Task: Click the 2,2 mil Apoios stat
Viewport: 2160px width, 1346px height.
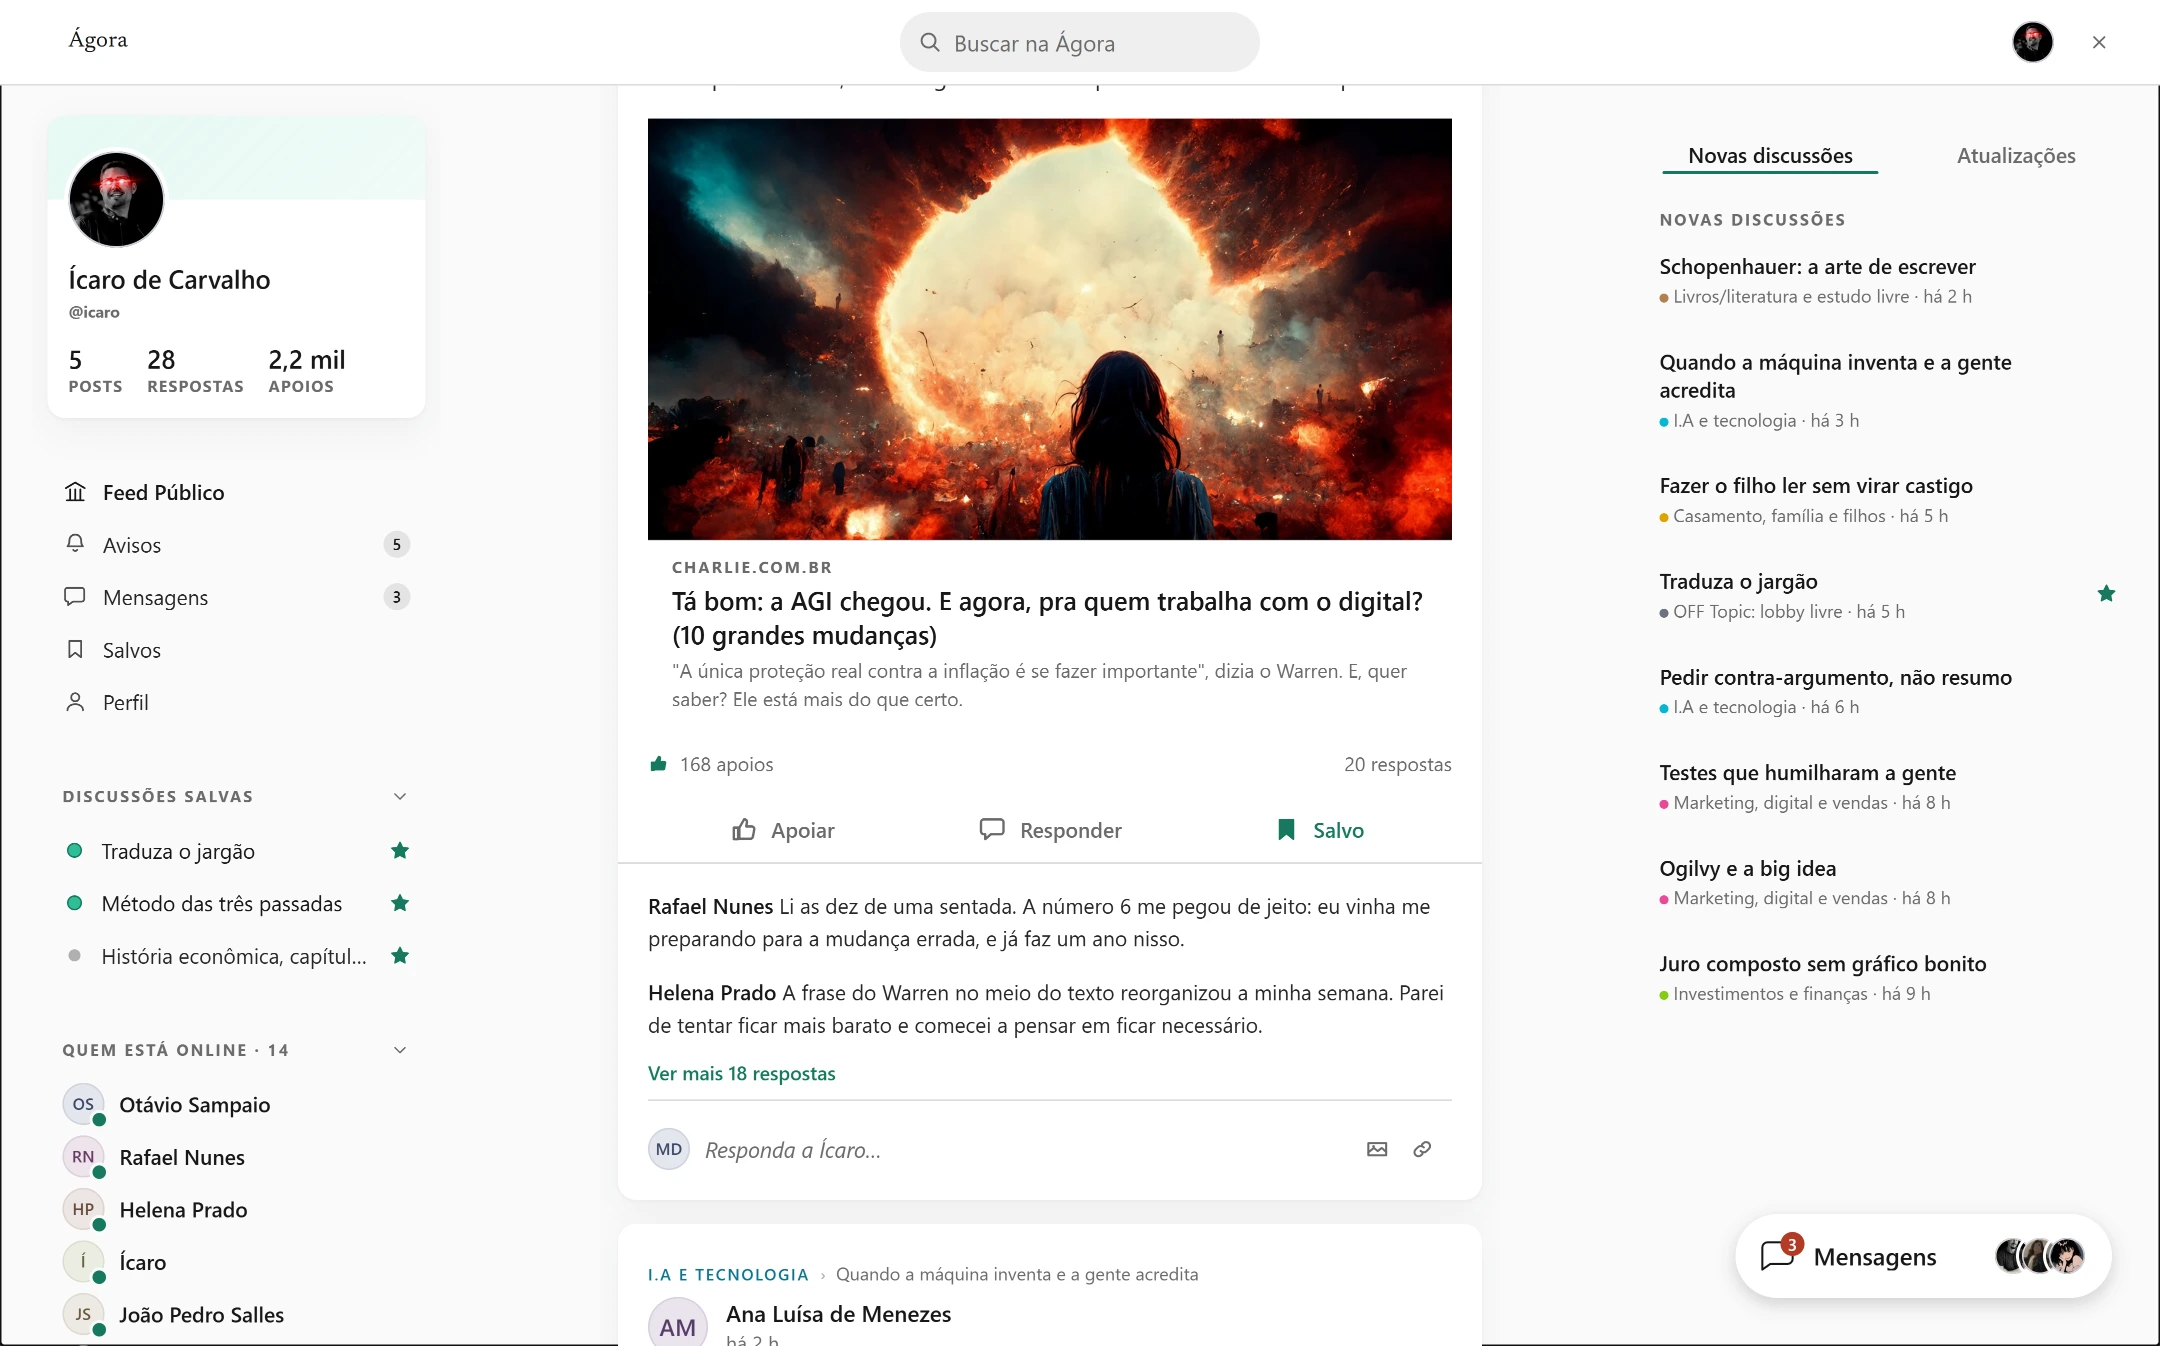Action: 307,370
